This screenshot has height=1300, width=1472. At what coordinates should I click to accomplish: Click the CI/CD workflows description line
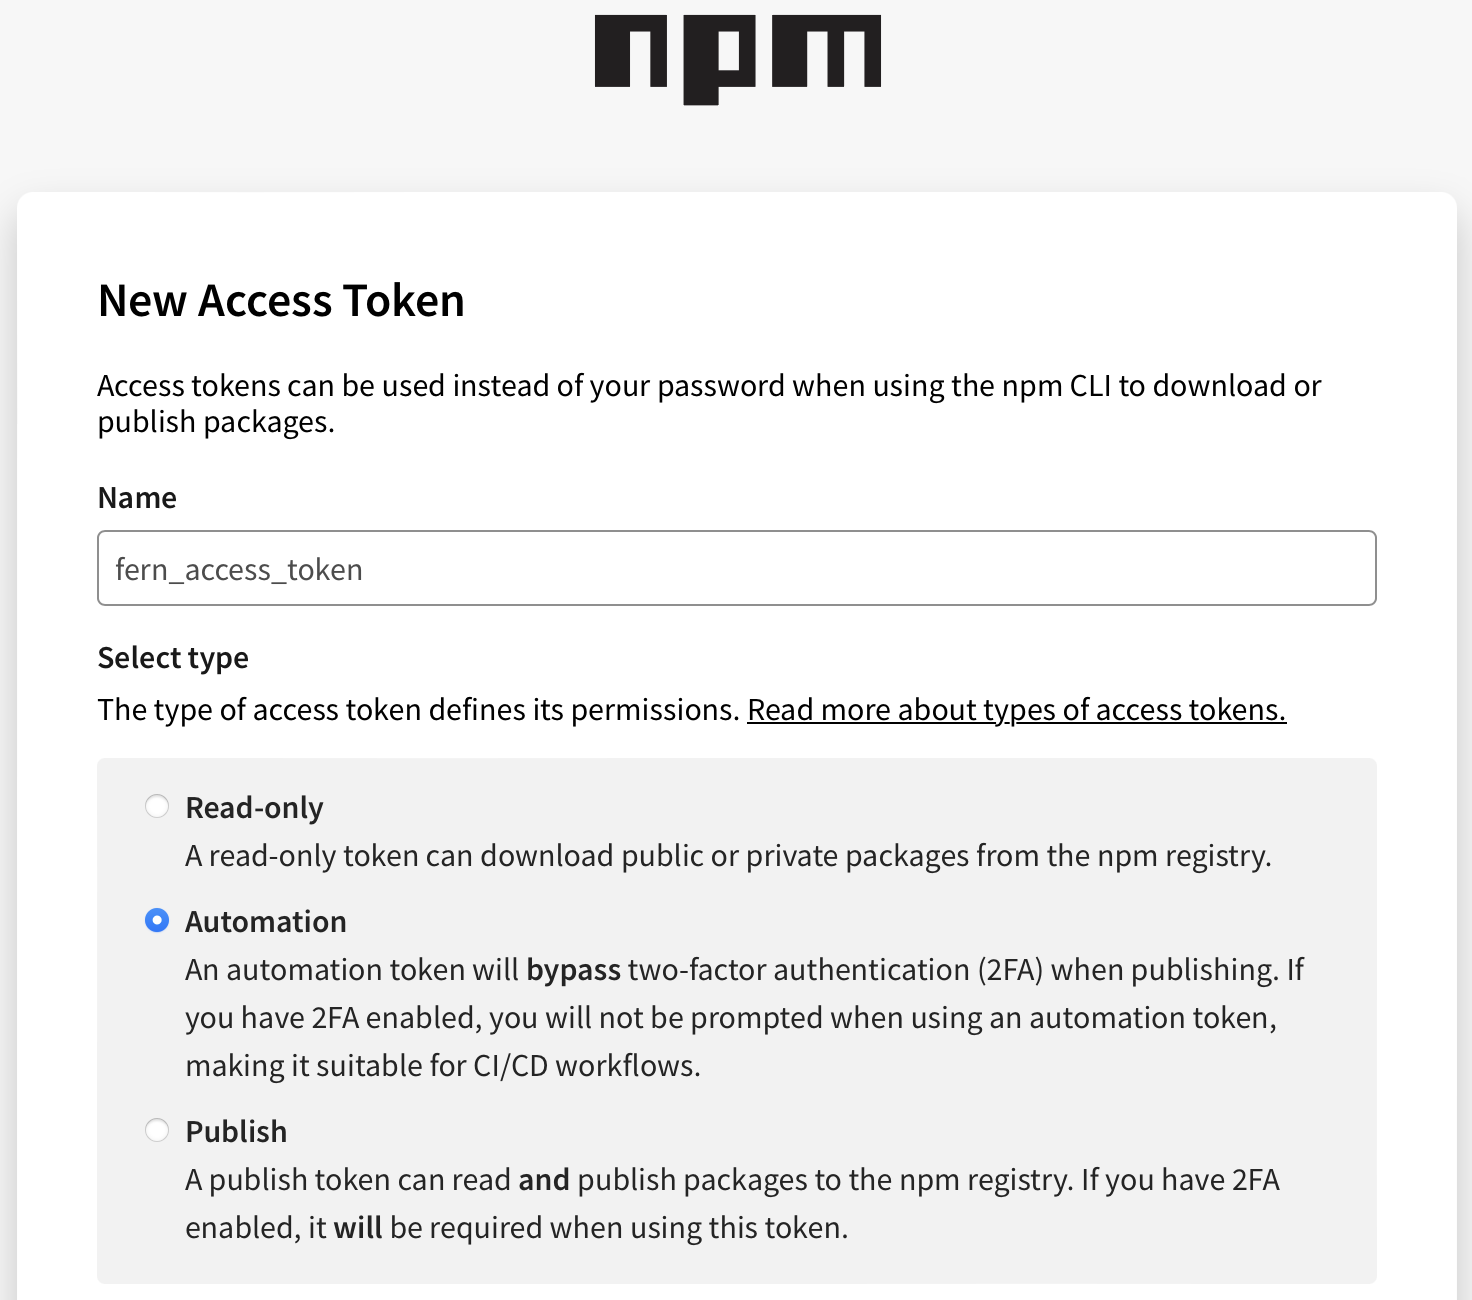(x=443, y=1066)
